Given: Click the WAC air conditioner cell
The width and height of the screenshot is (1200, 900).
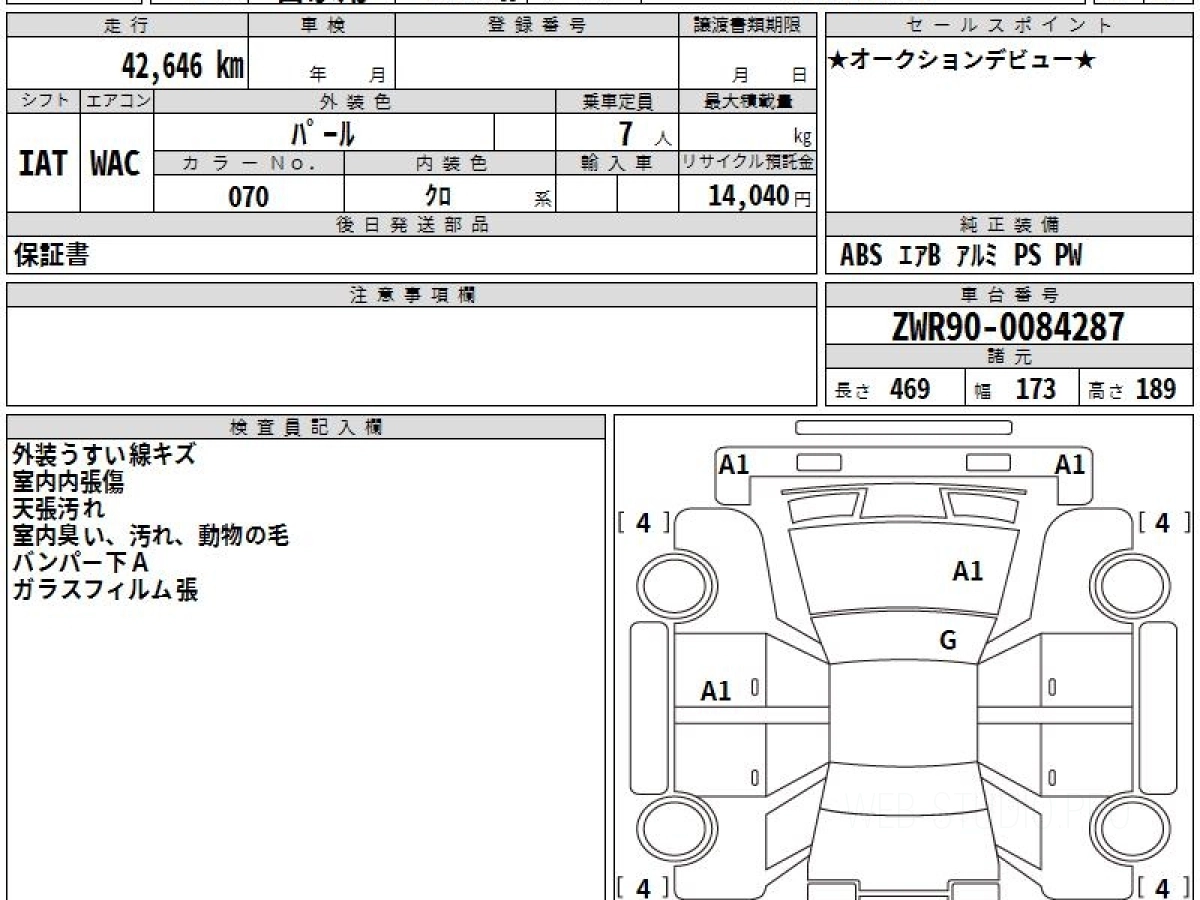Looking at the screenshot, I should coord(116,163).
